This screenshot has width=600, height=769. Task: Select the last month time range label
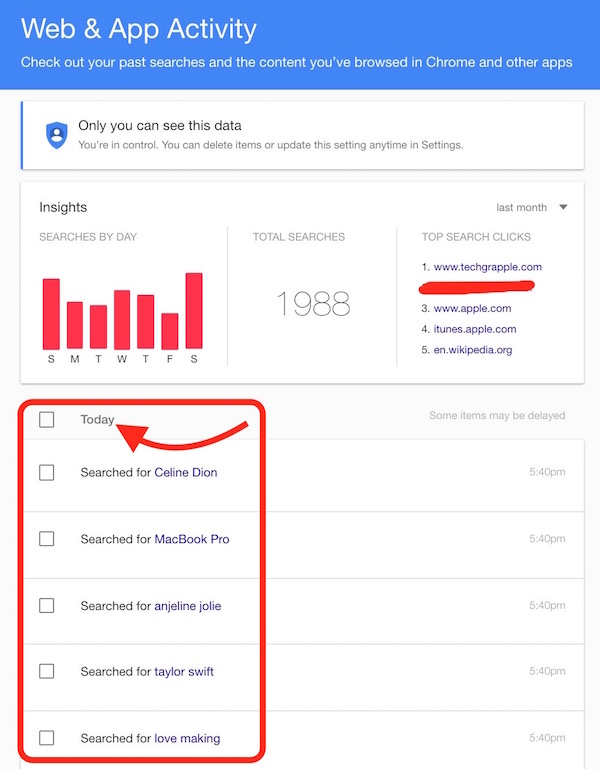click(x=521, y=207)
